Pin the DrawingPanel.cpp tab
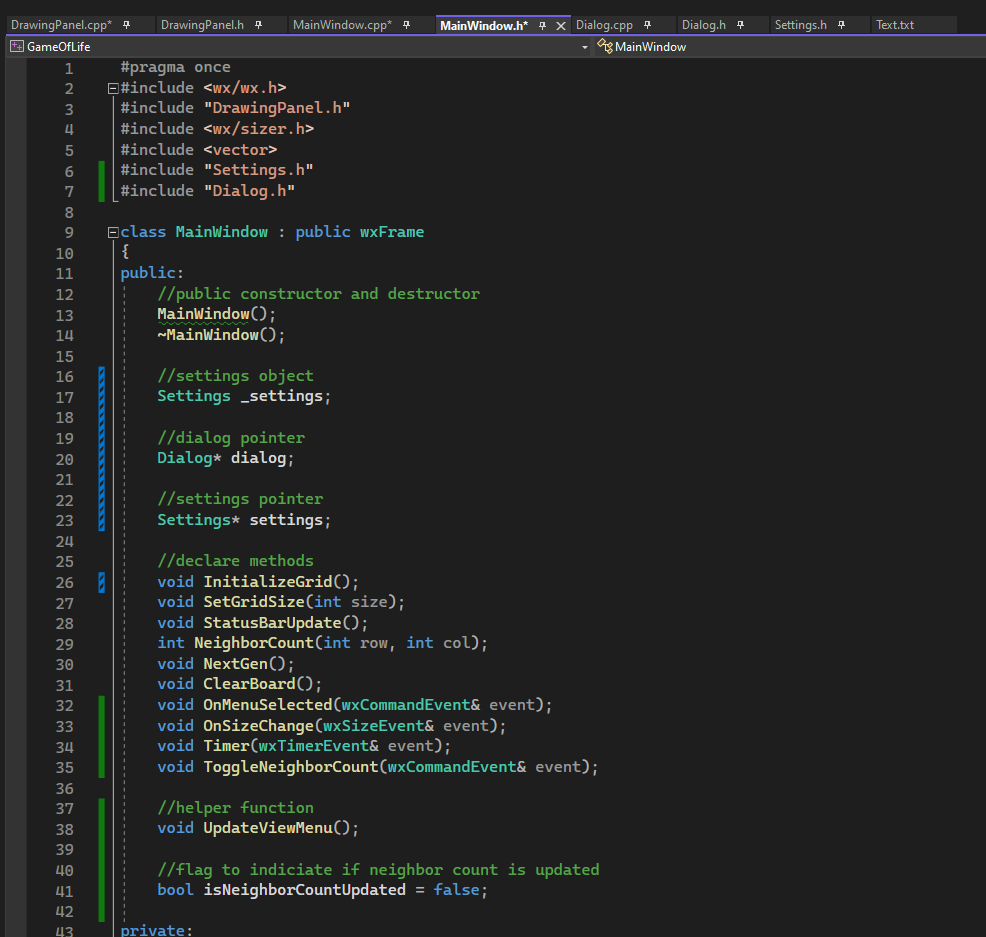Screen dimensions: 986x937 (x=125, y=25)
